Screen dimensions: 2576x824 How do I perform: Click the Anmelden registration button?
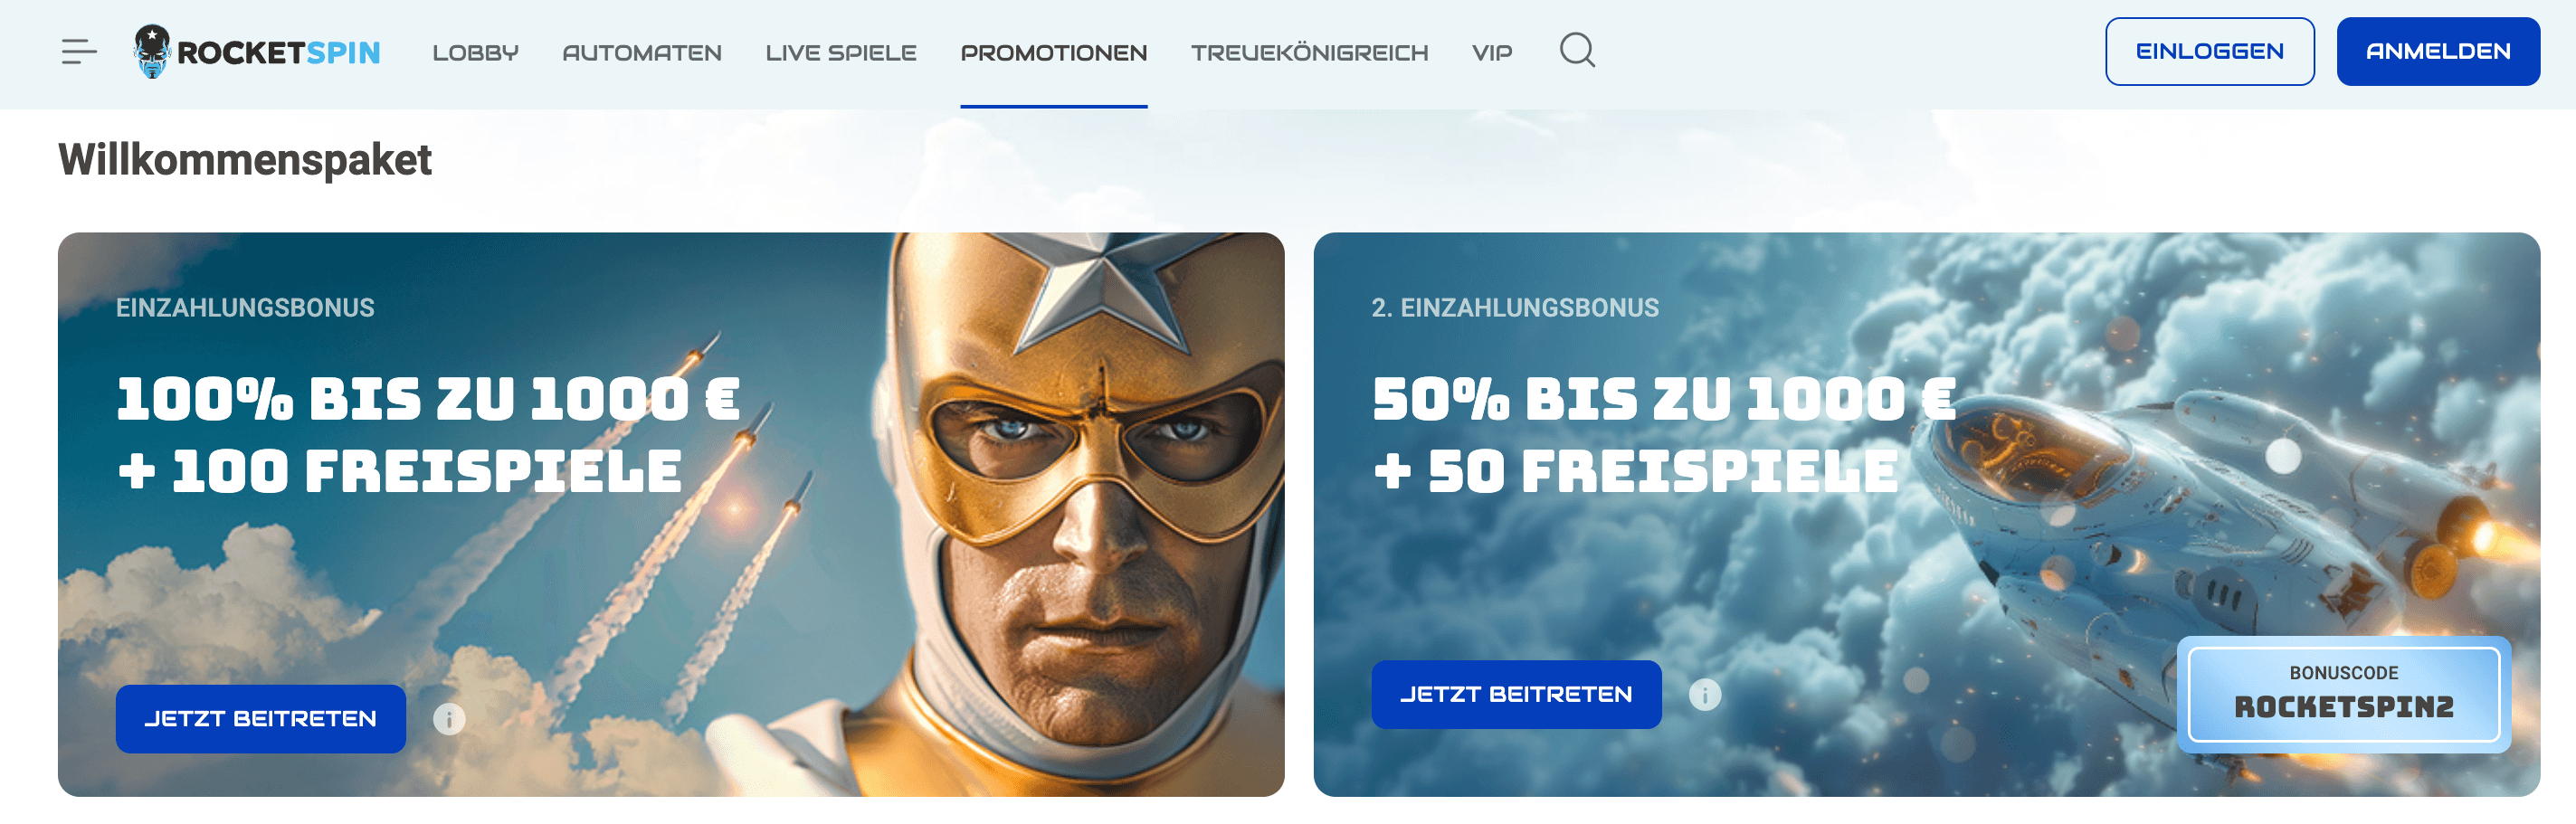(x=2437, y=51)
